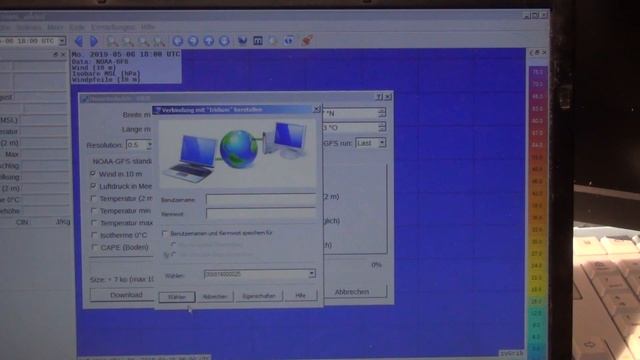Image resolution: width=640 pixels, height=360 pixels.
Task: Click Hilfe button in dial-up dialog
Action: pyautogui.click(x=301, y=295)
